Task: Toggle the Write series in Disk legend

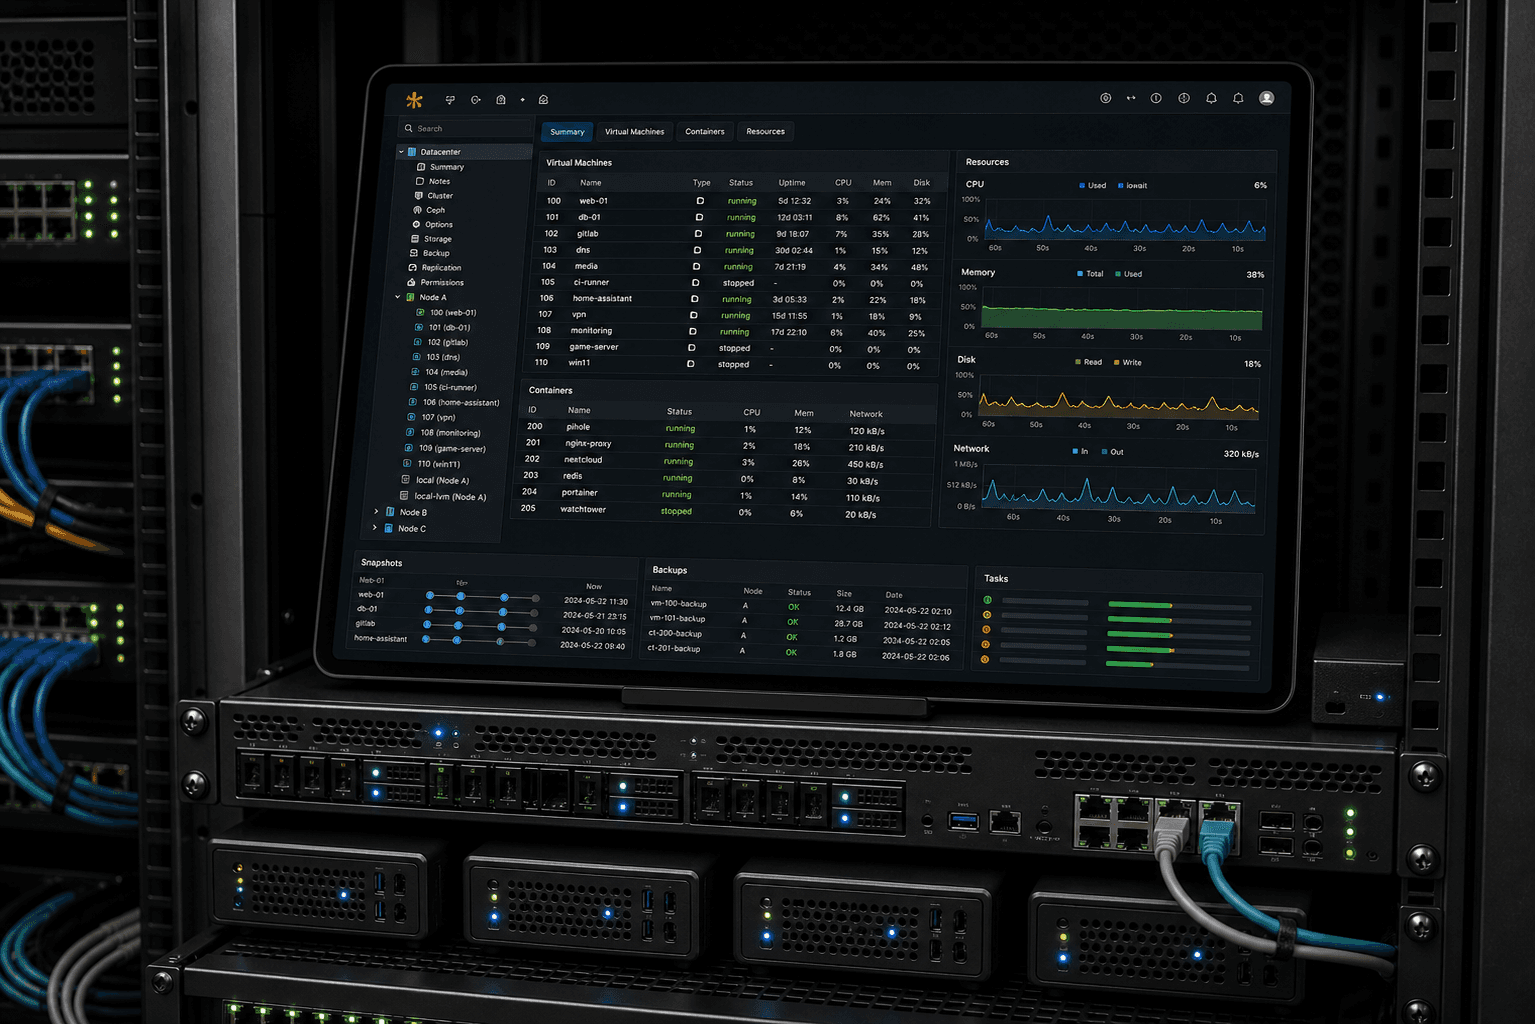Action: point(1128,362)
